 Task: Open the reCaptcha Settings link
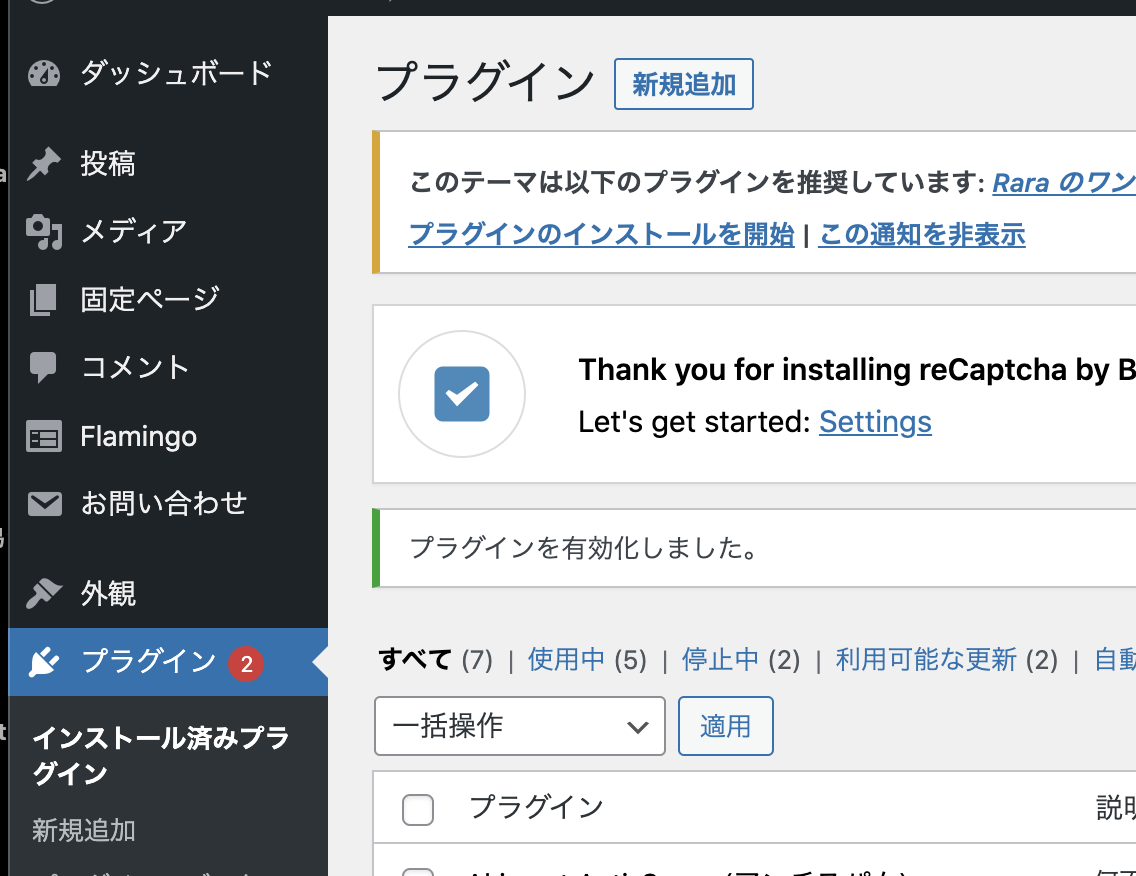pos(875,422)
